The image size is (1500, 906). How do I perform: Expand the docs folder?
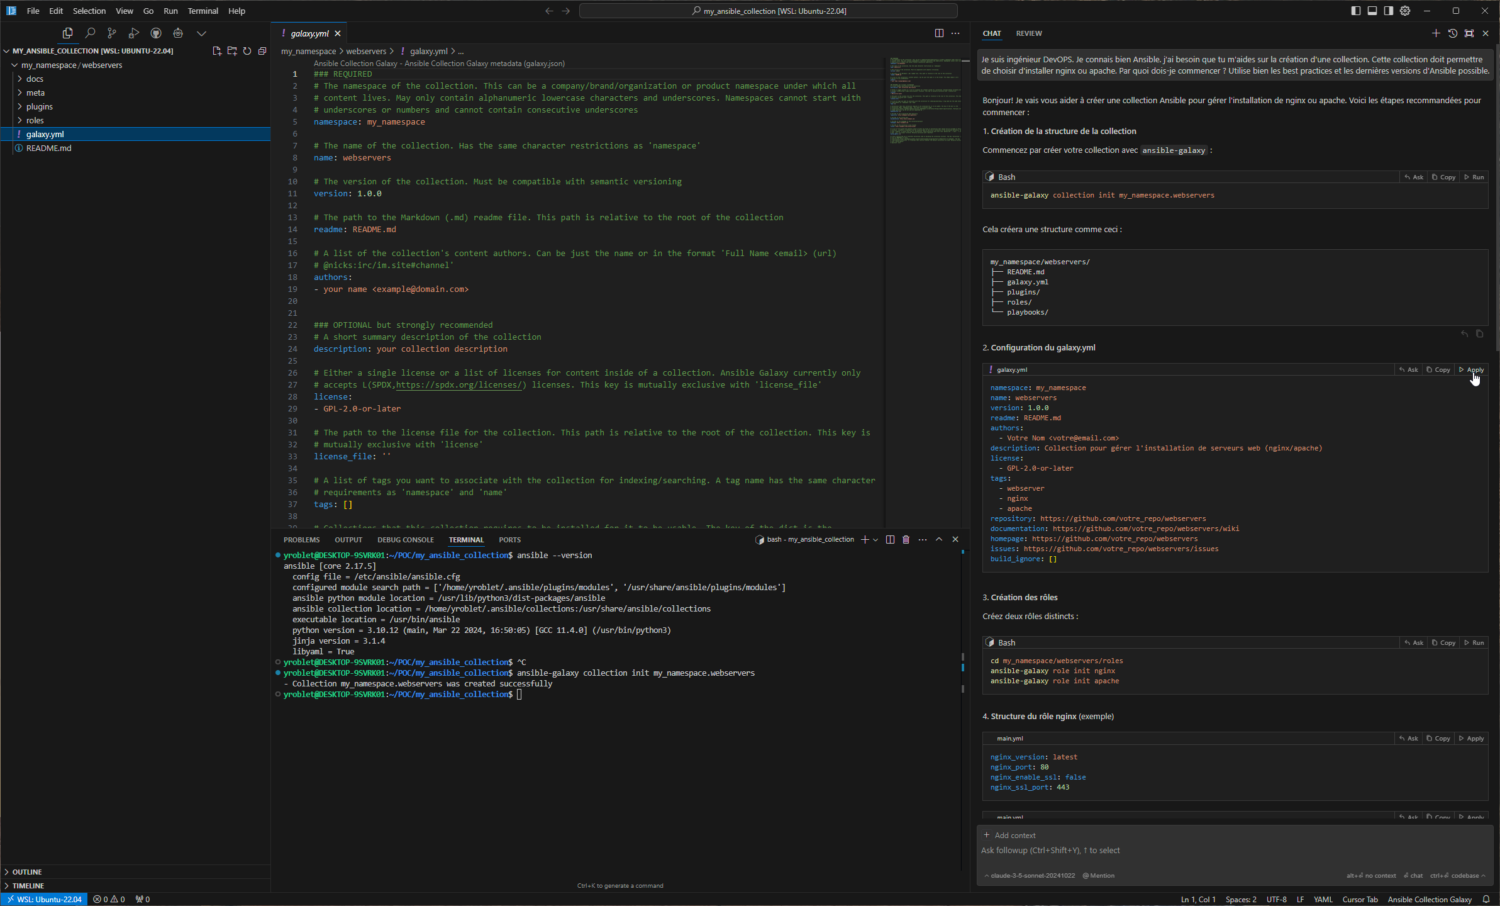point(35,79)
